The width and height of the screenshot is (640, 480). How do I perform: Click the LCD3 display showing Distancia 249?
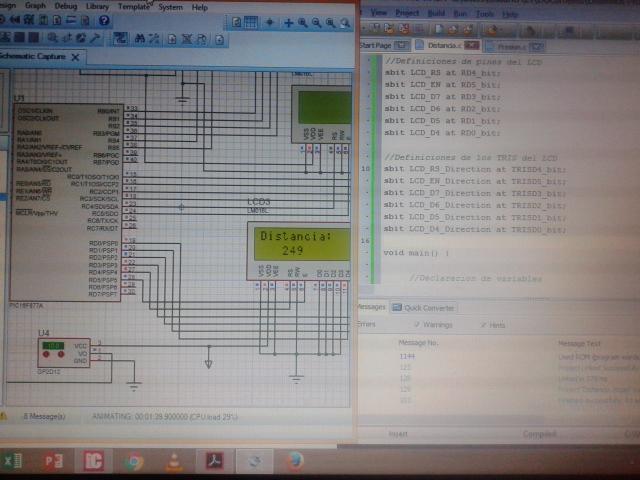pyautogui.click(x=299, y=251)
